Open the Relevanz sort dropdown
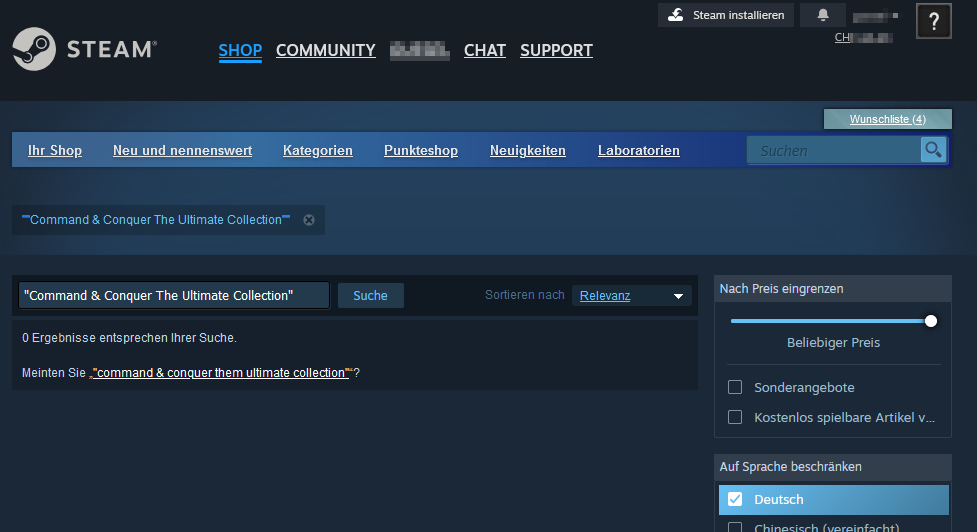 (x=632, y=295)
